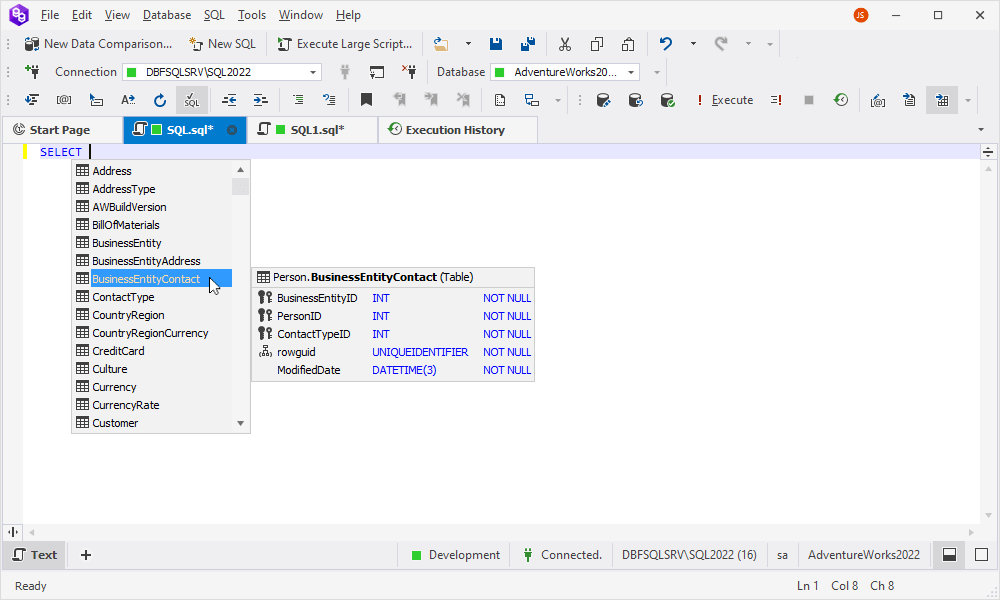Viewport: 1000px width, 600px height.
Task: Undo the last edit
Action: point(664,44)
